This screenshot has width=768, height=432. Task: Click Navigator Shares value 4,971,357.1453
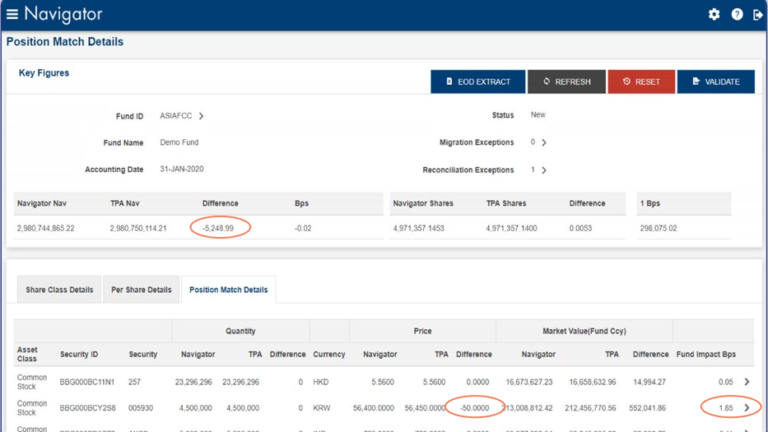(418, 228)
